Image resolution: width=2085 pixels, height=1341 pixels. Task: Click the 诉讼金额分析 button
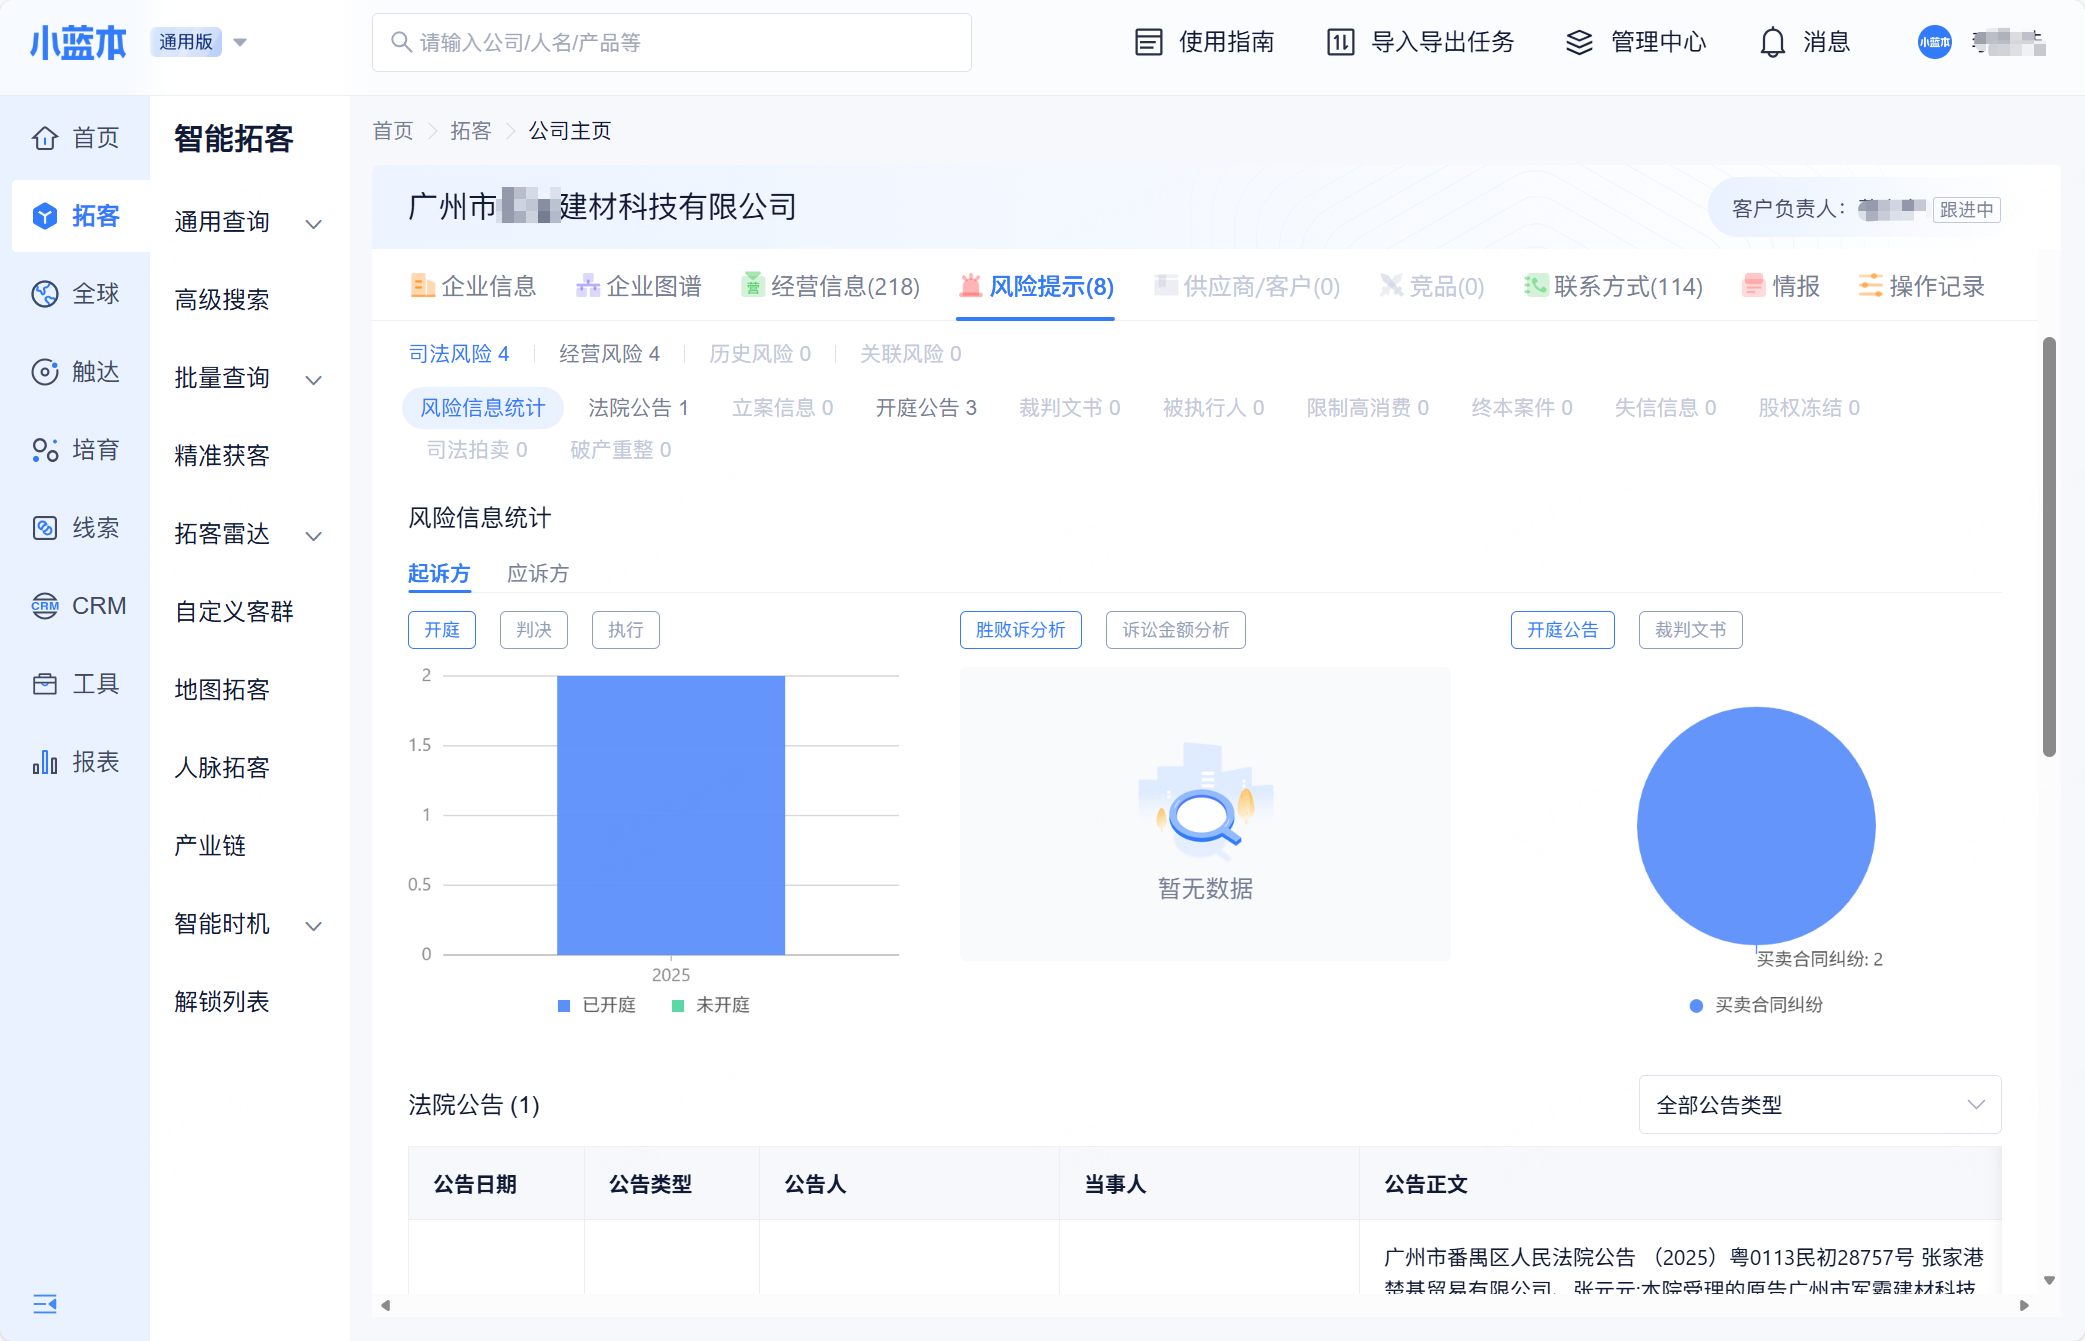1175,630
